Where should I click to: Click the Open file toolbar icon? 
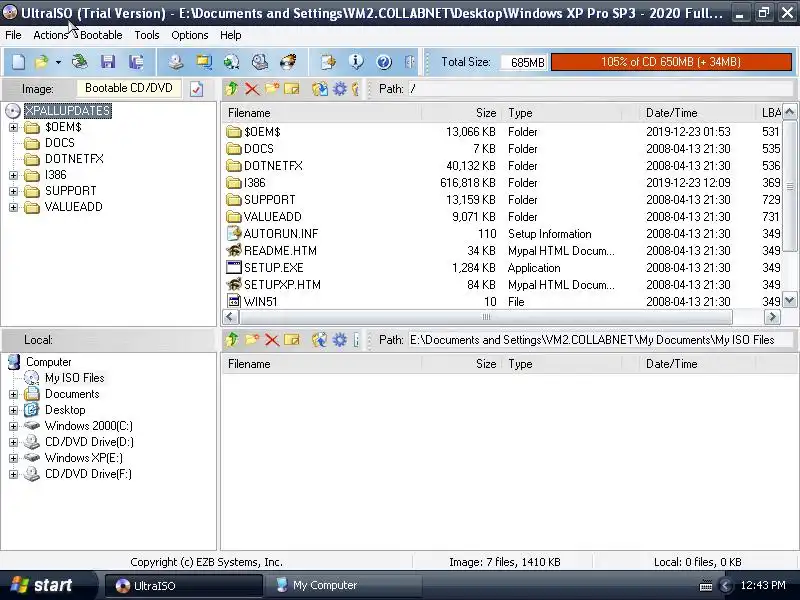[41, 62]
